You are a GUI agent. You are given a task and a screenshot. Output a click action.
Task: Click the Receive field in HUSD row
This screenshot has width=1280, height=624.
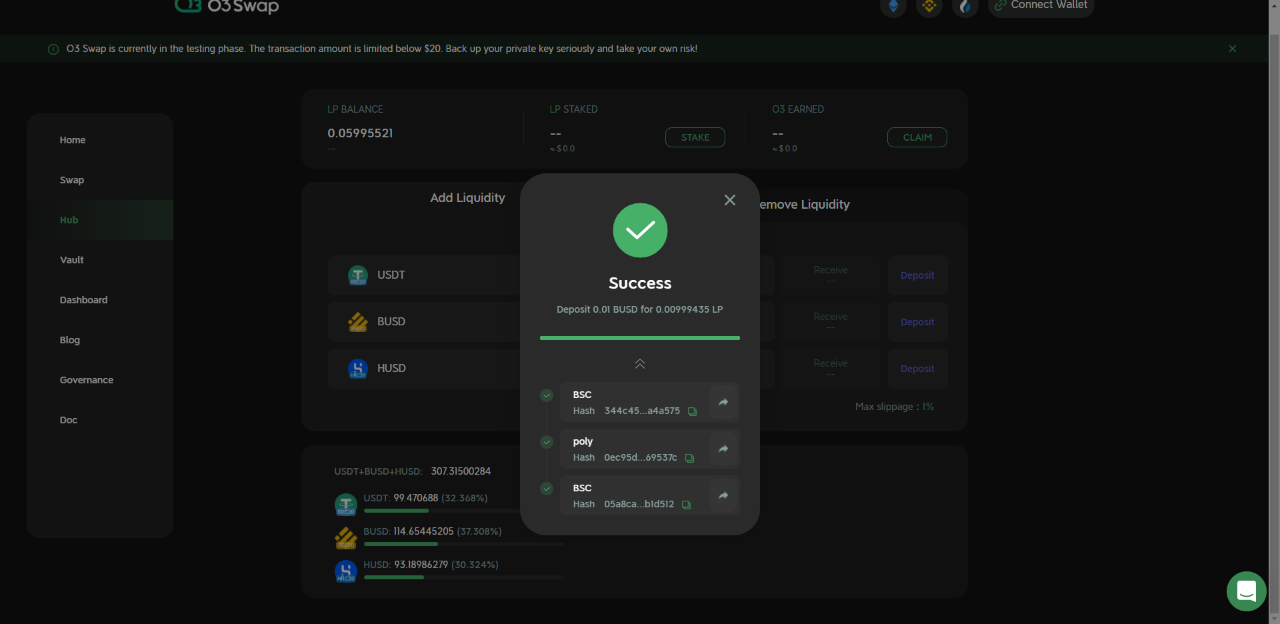click(830, 369)
